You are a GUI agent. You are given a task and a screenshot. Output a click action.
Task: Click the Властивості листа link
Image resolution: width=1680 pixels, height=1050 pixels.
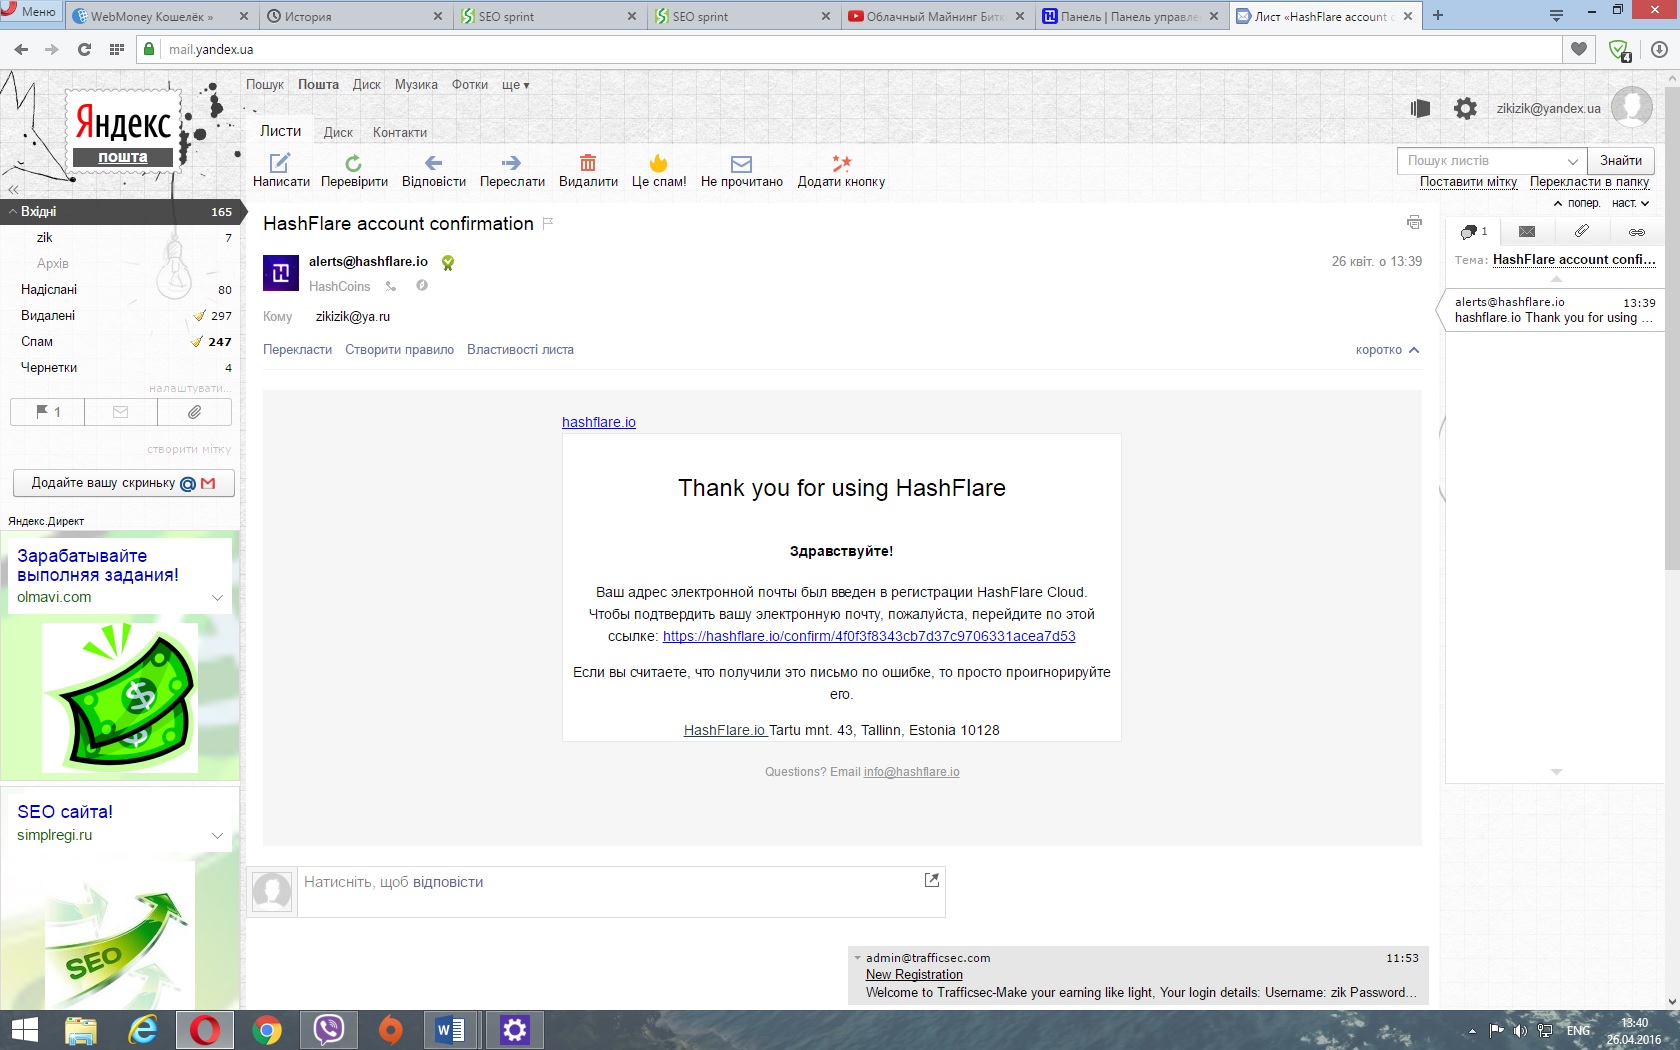[520, 350]
